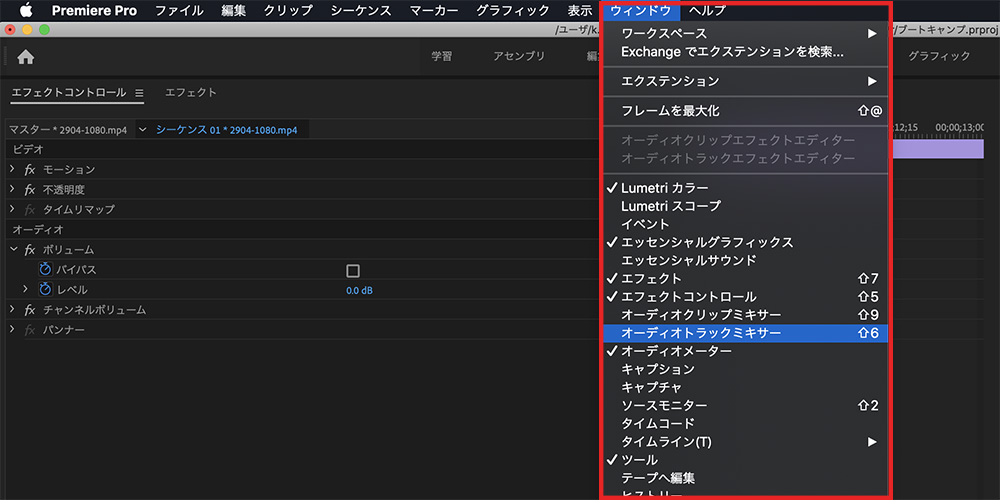This screenshot has width=1000, height=500.
Task: Go to Premiere Pro home screen icon
Action: tap(26, 57)
